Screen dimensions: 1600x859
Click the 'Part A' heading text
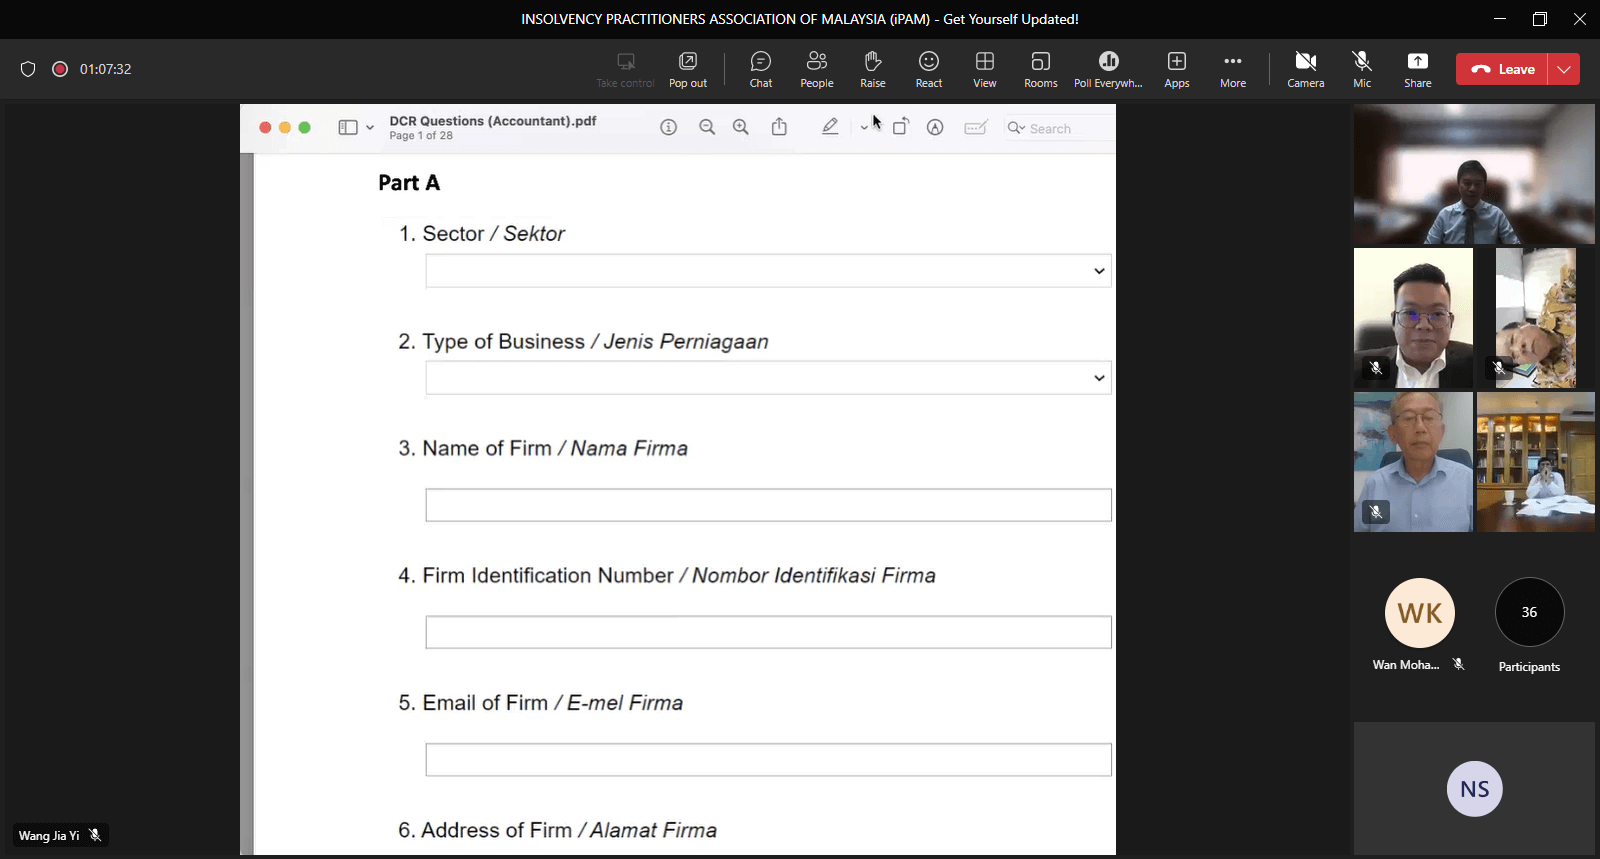(x=409, y=183)
